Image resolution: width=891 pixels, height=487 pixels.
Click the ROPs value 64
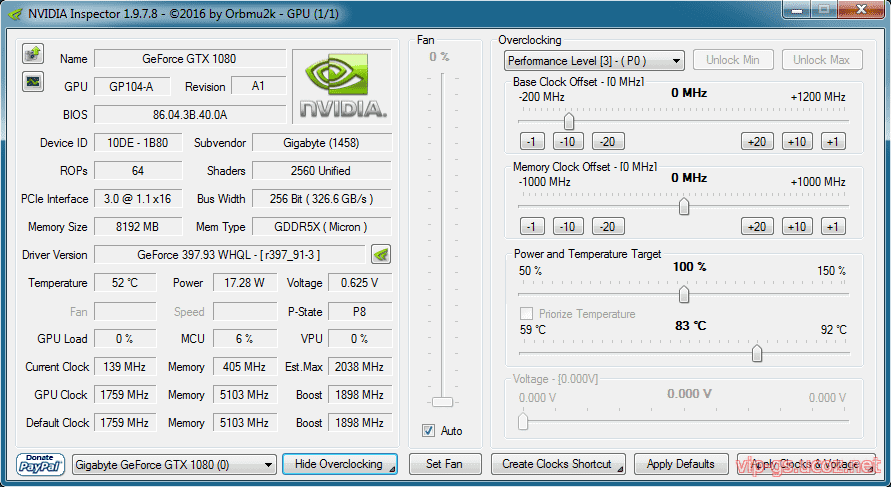(138, 170)
